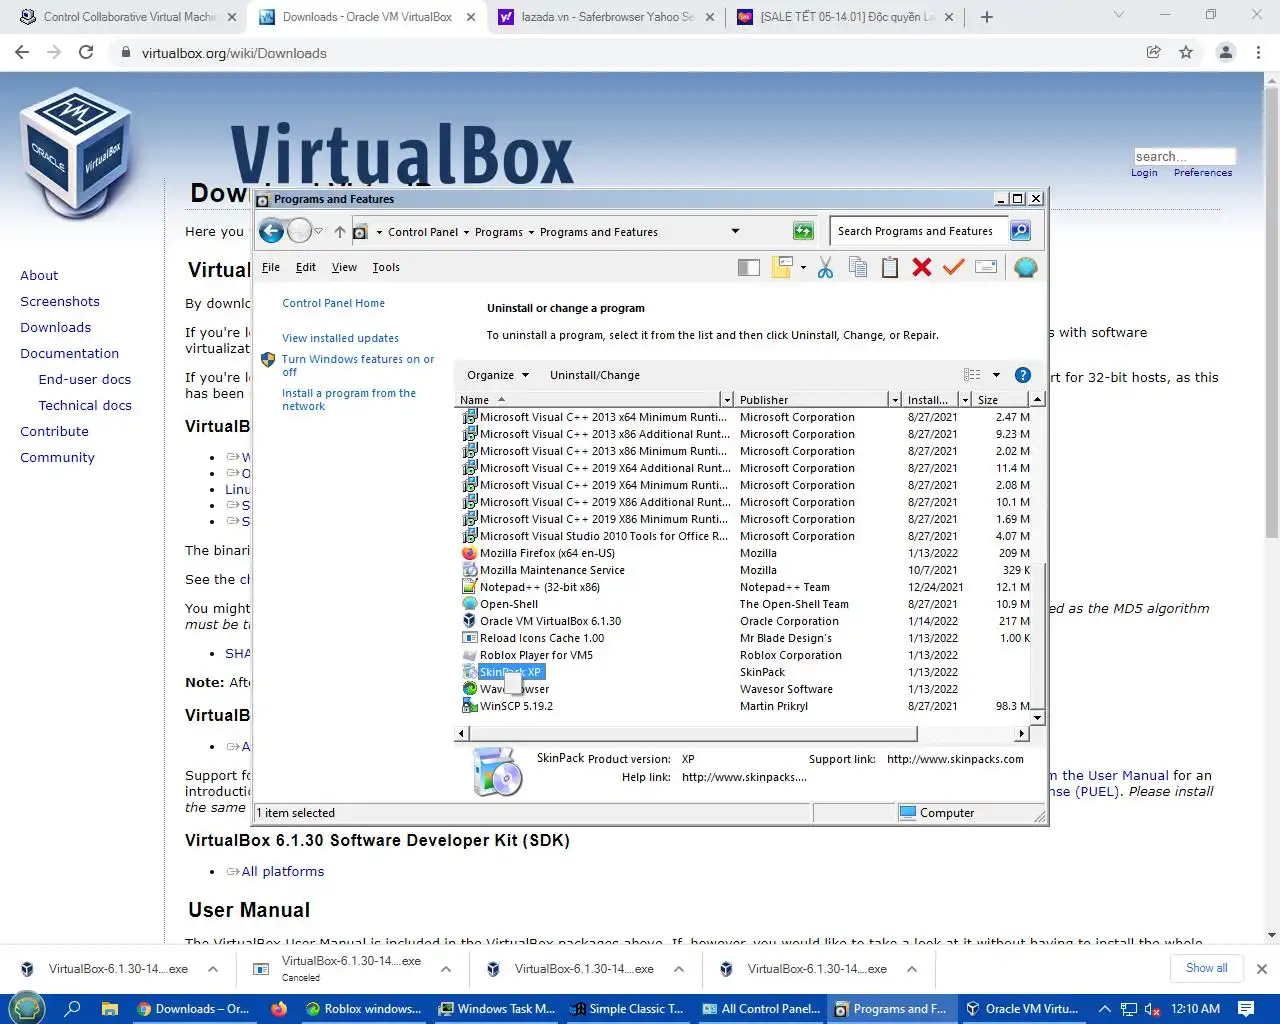This screenshot has width=1280, height=1024.
Task: Click the blue search magnifier button
Action: [x=1020, y=231]
